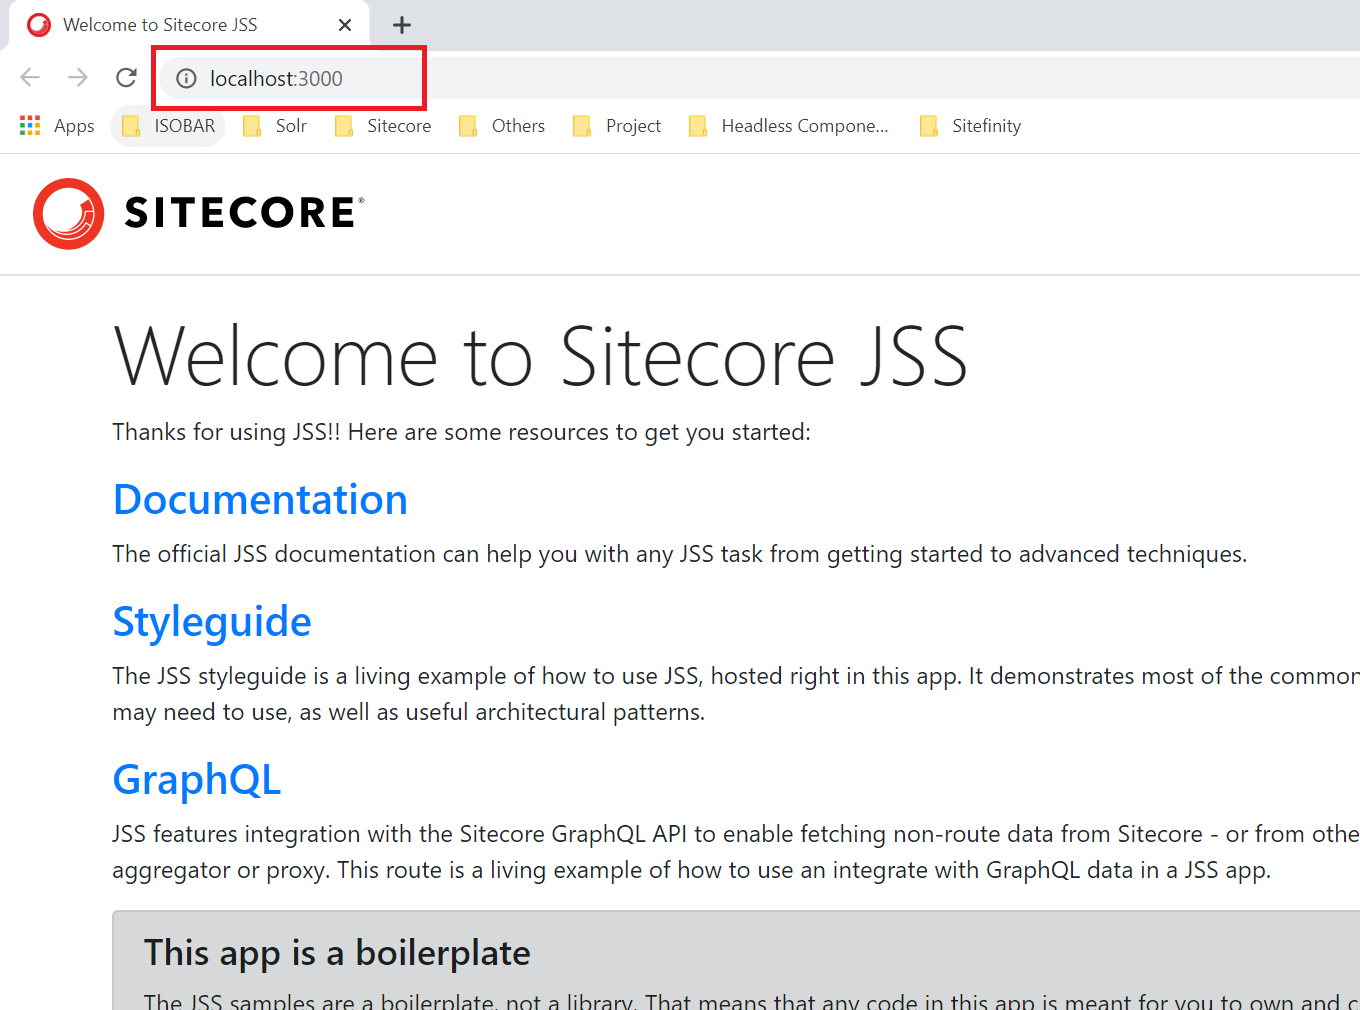Screen dimensions: 1360x1010
Task: Click the Solr bookmark folder icon
Action: [x=252, y=125]
